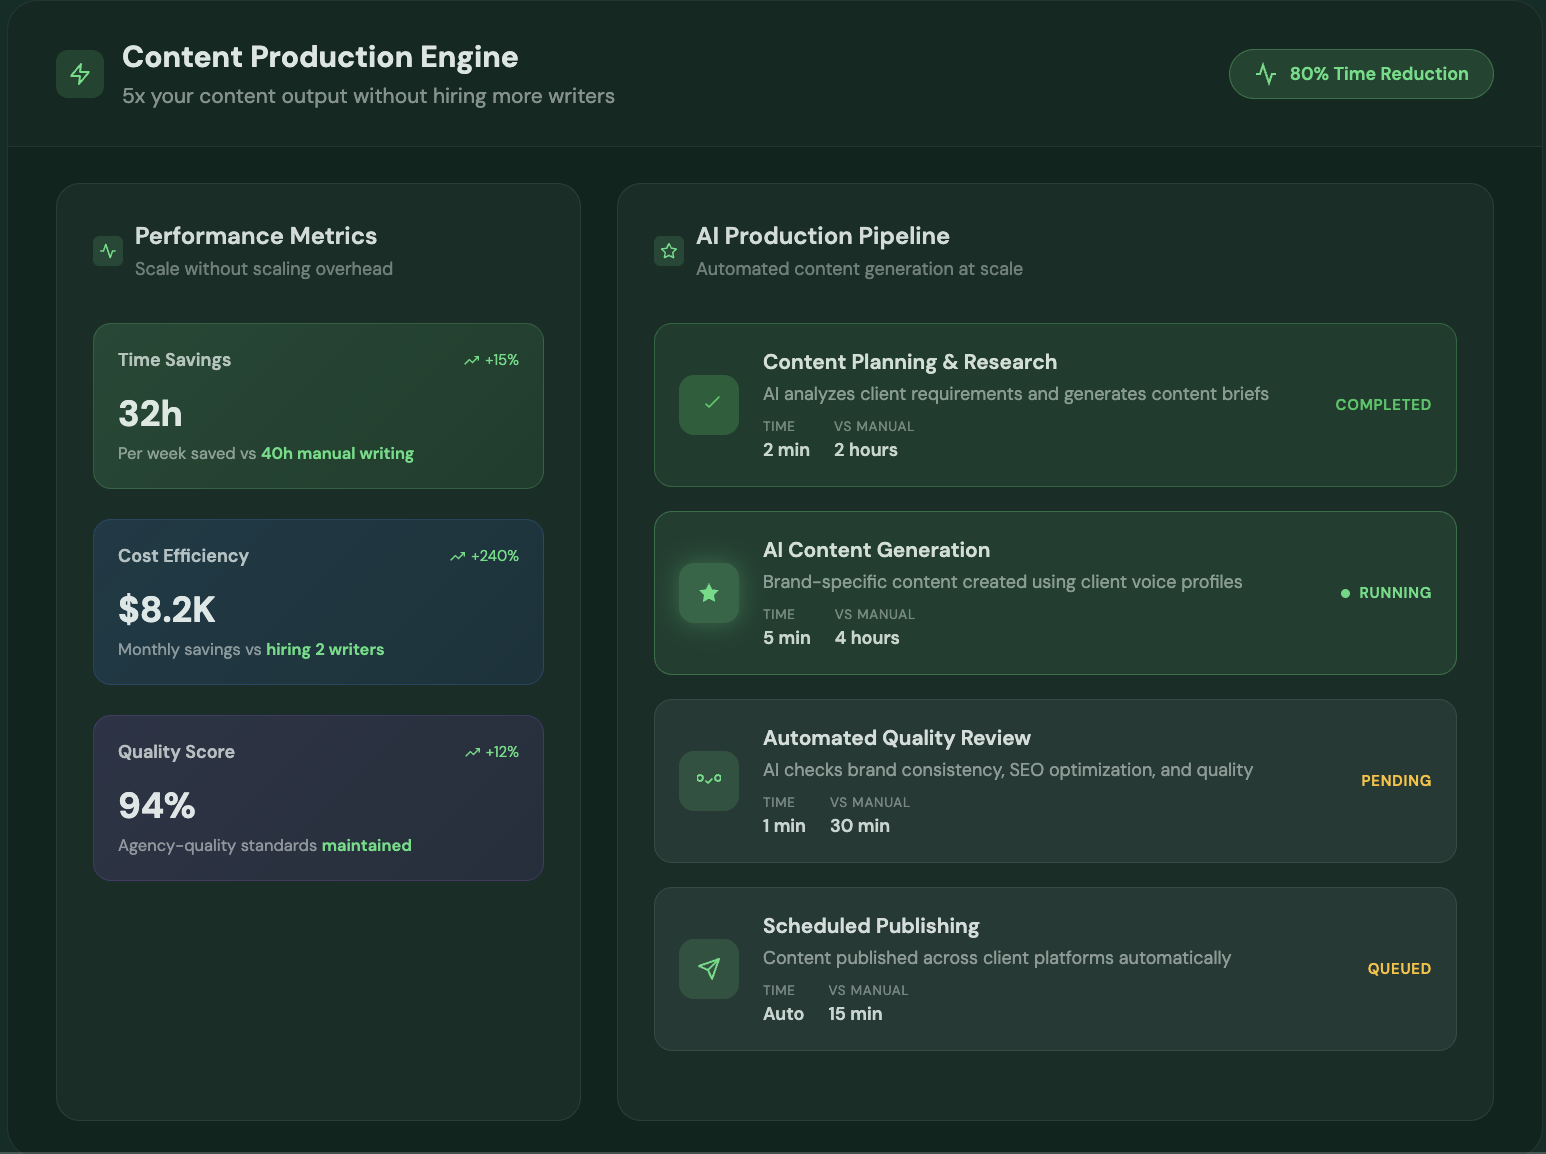The image size is (1546, 1154).
Task: Click the paper plane icon for Scheduled Publishing
Action: tap(709, 968)
